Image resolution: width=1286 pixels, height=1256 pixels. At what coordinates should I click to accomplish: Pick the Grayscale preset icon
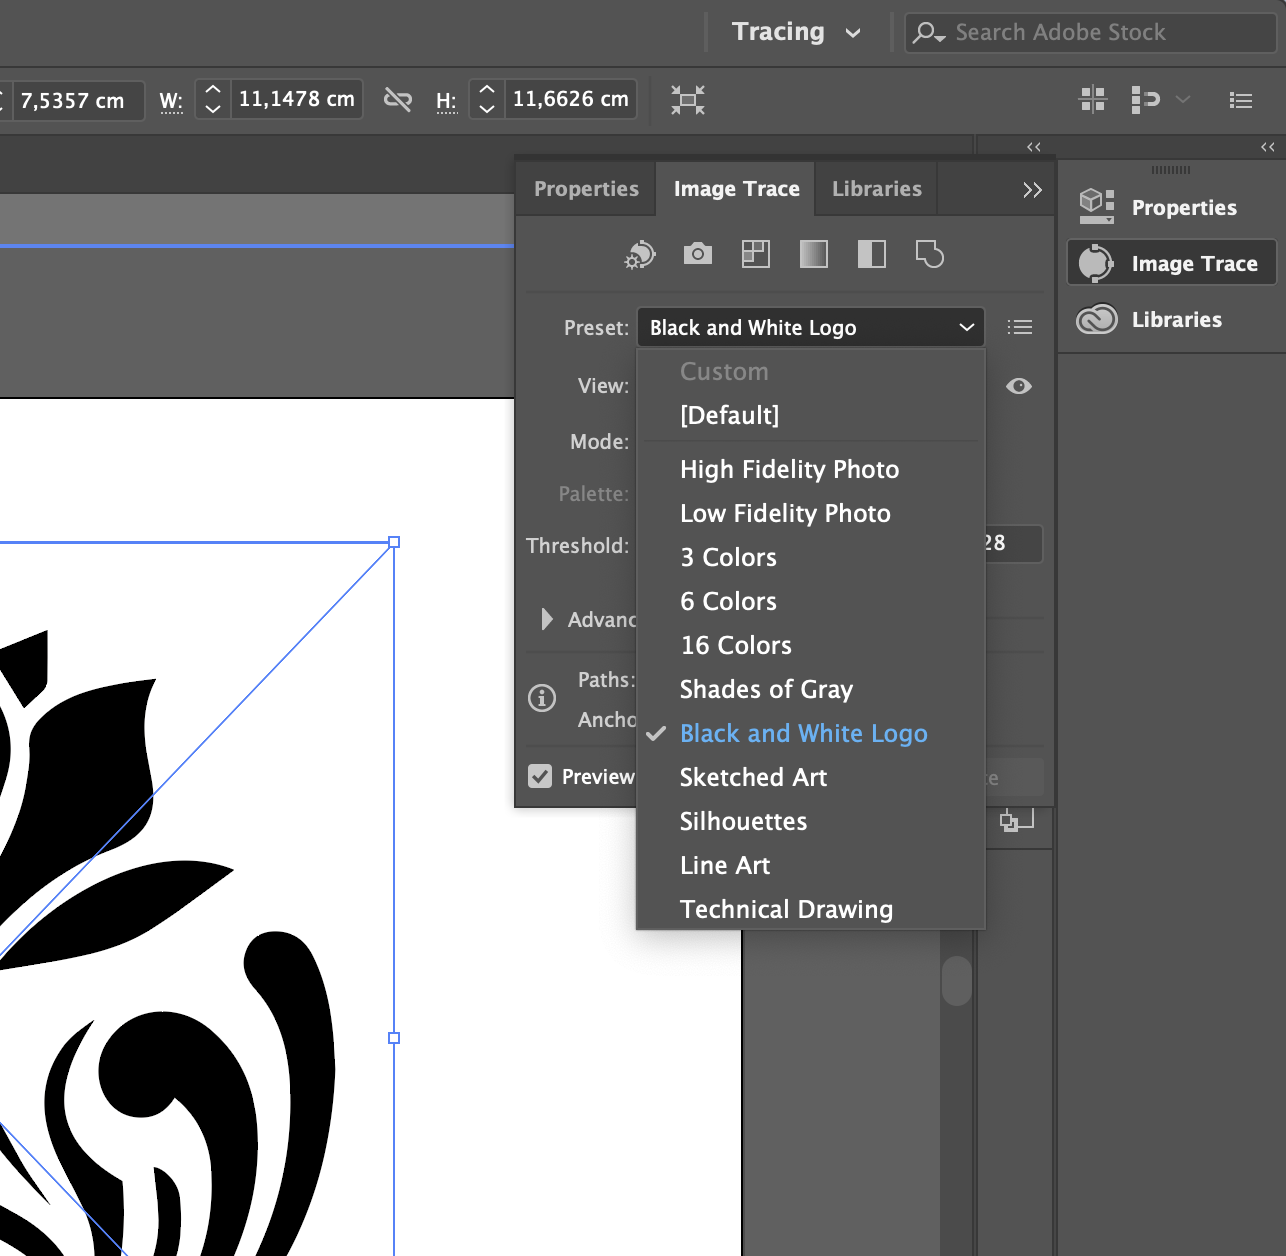pyautogui.click(x=814, y=254)
